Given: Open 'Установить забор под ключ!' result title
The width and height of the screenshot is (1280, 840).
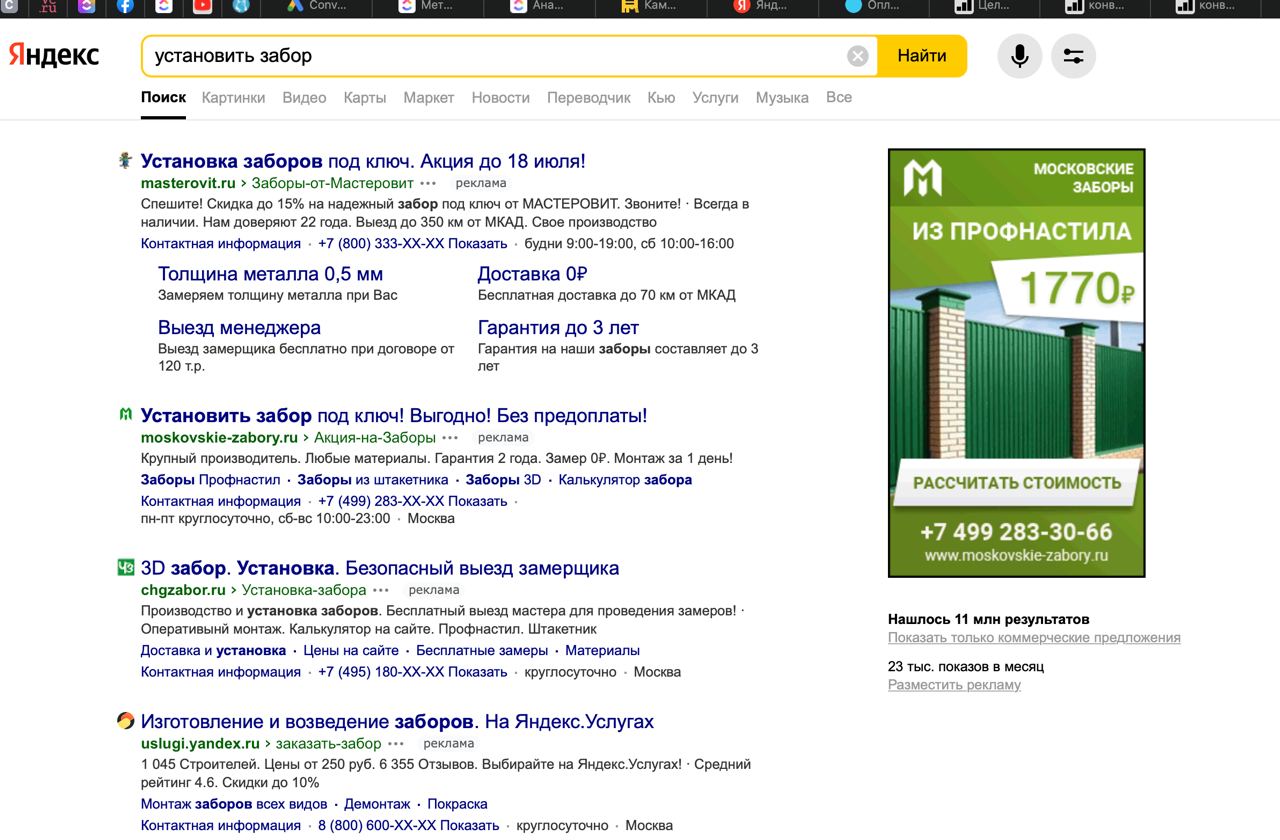Looking at the screenshot, I should 394,415.
